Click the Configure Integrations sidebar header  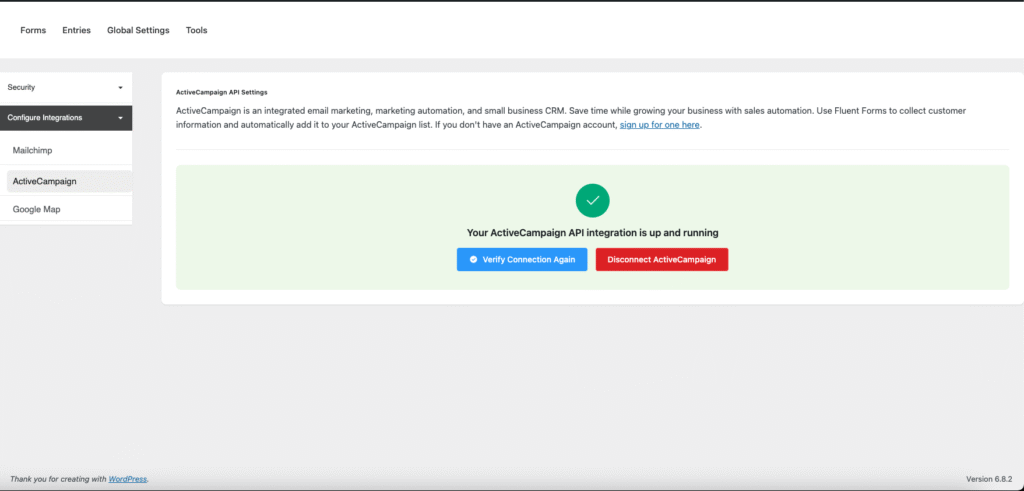(x=45, y=118)
